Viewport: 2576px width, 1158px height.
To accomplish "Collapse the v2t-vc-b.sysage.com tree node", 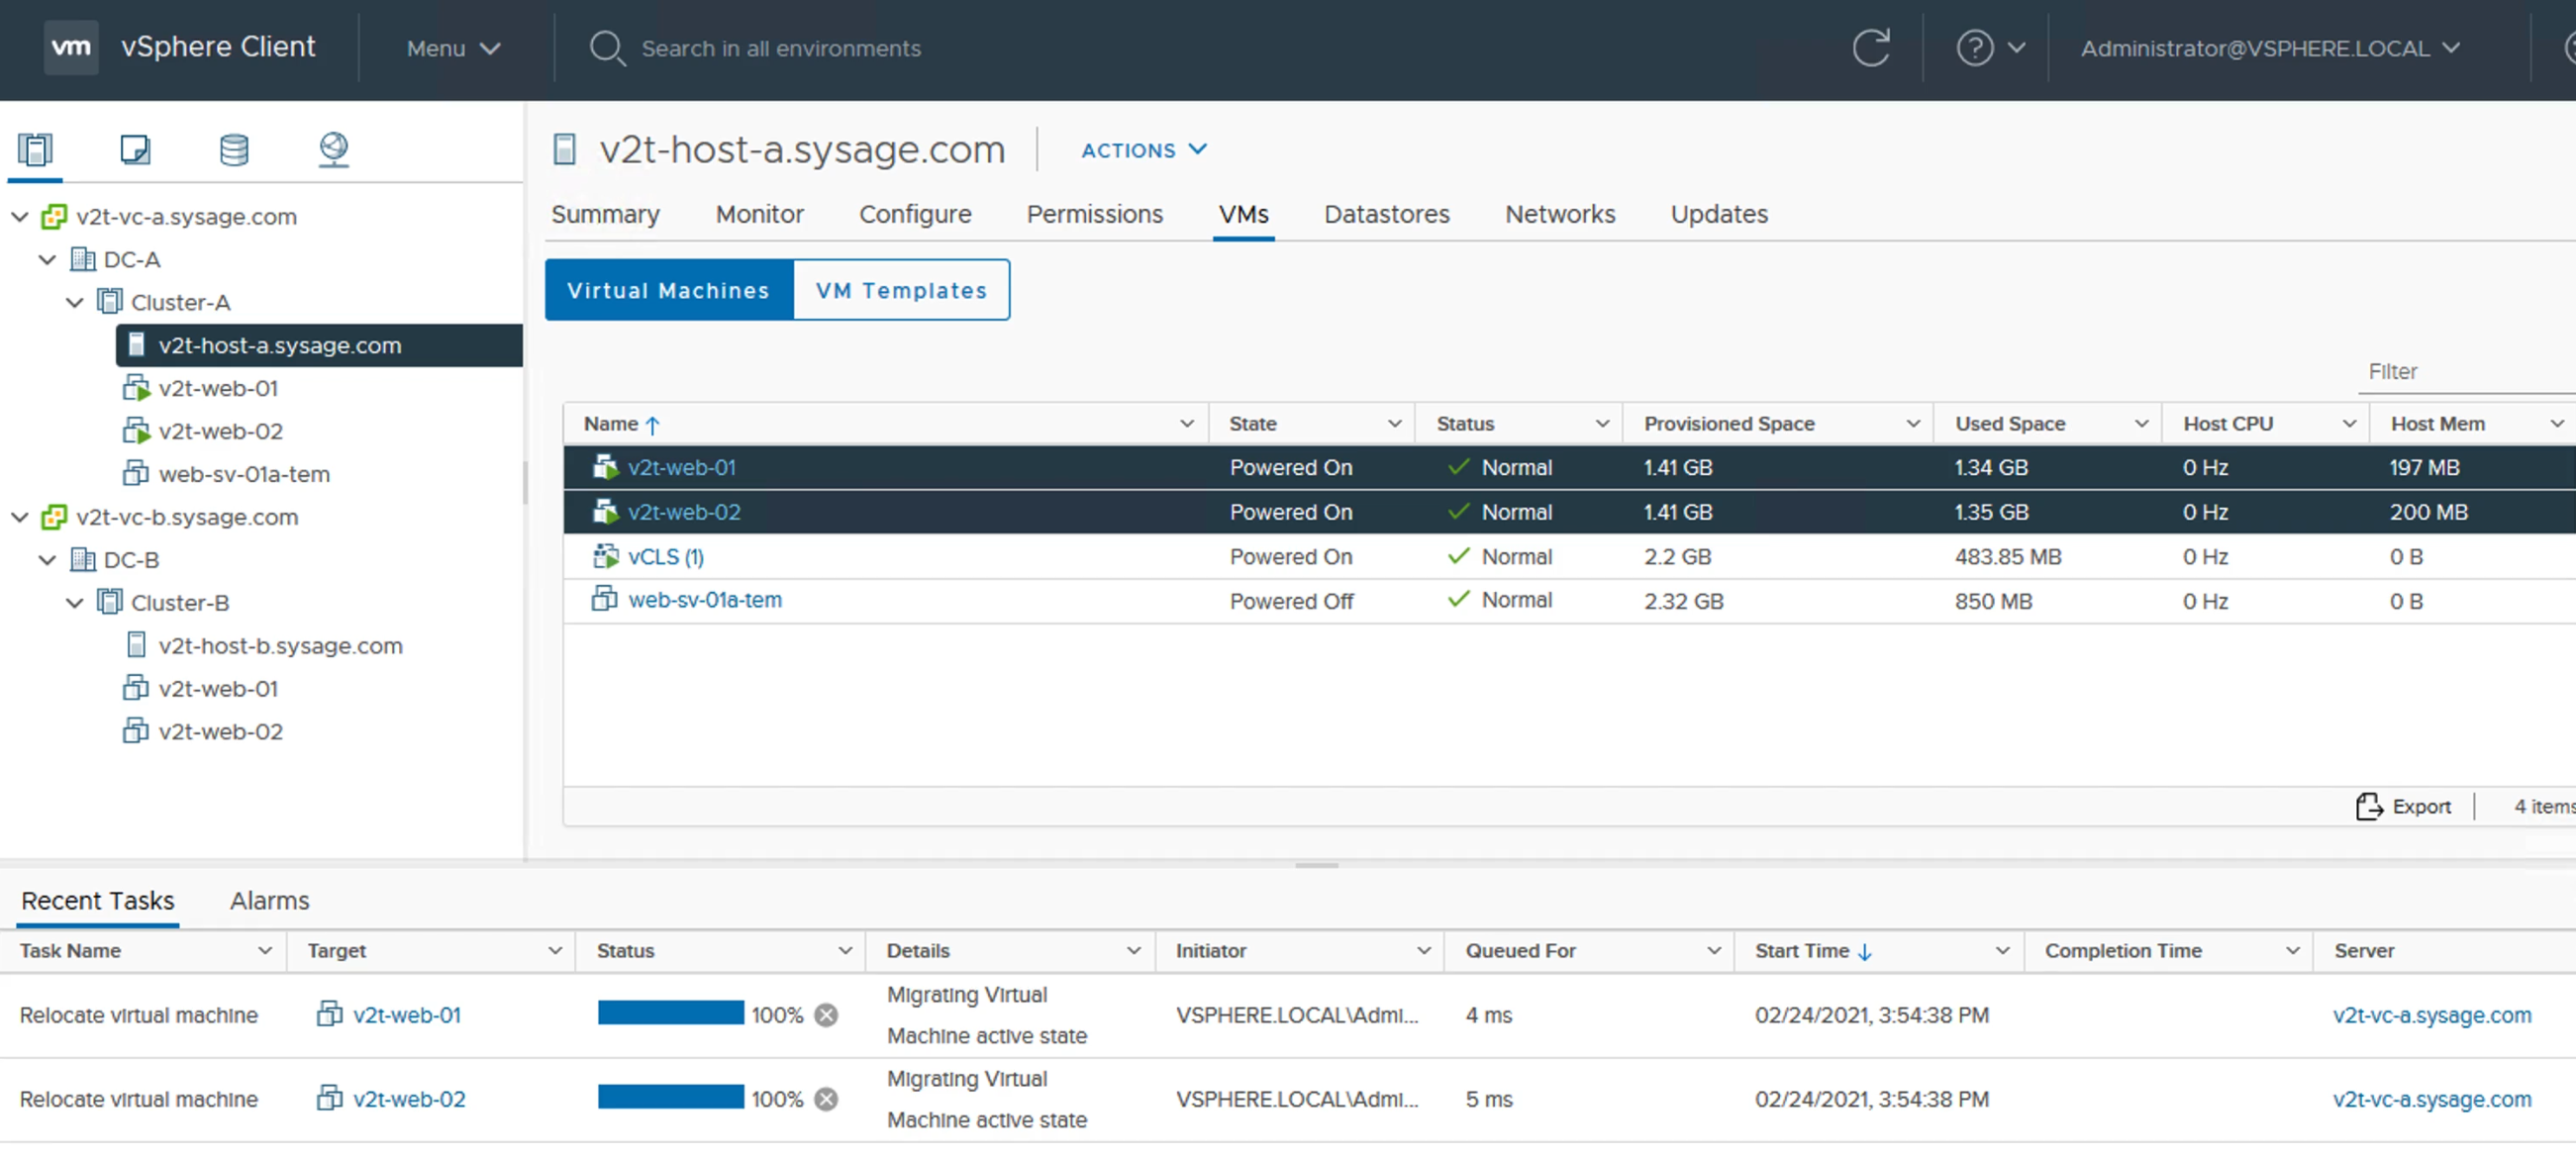I will [19, 517].
